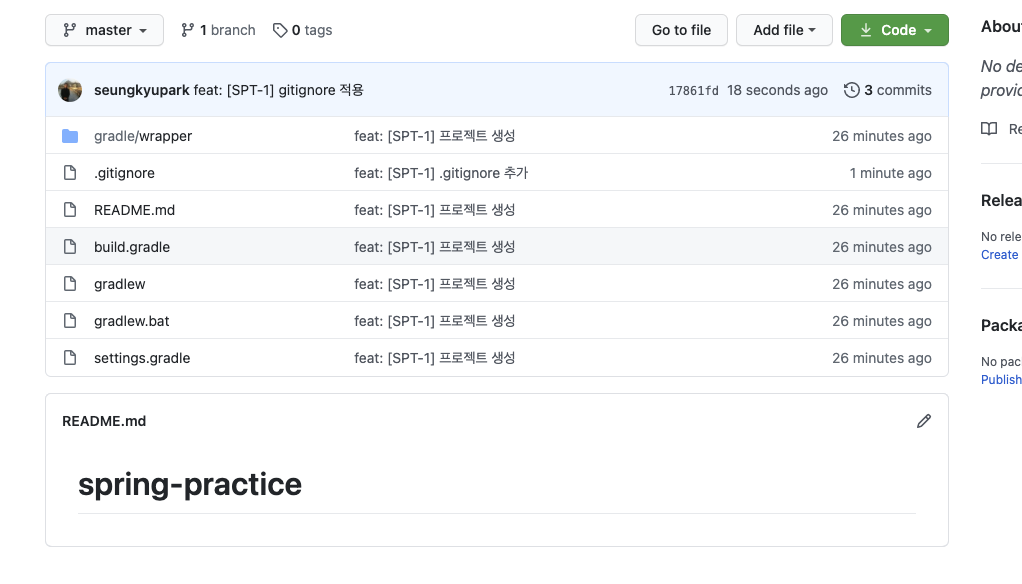Click the gradle/wrapper folder icon
This screenshot has height=584, width=1022.
click(70, 136)
